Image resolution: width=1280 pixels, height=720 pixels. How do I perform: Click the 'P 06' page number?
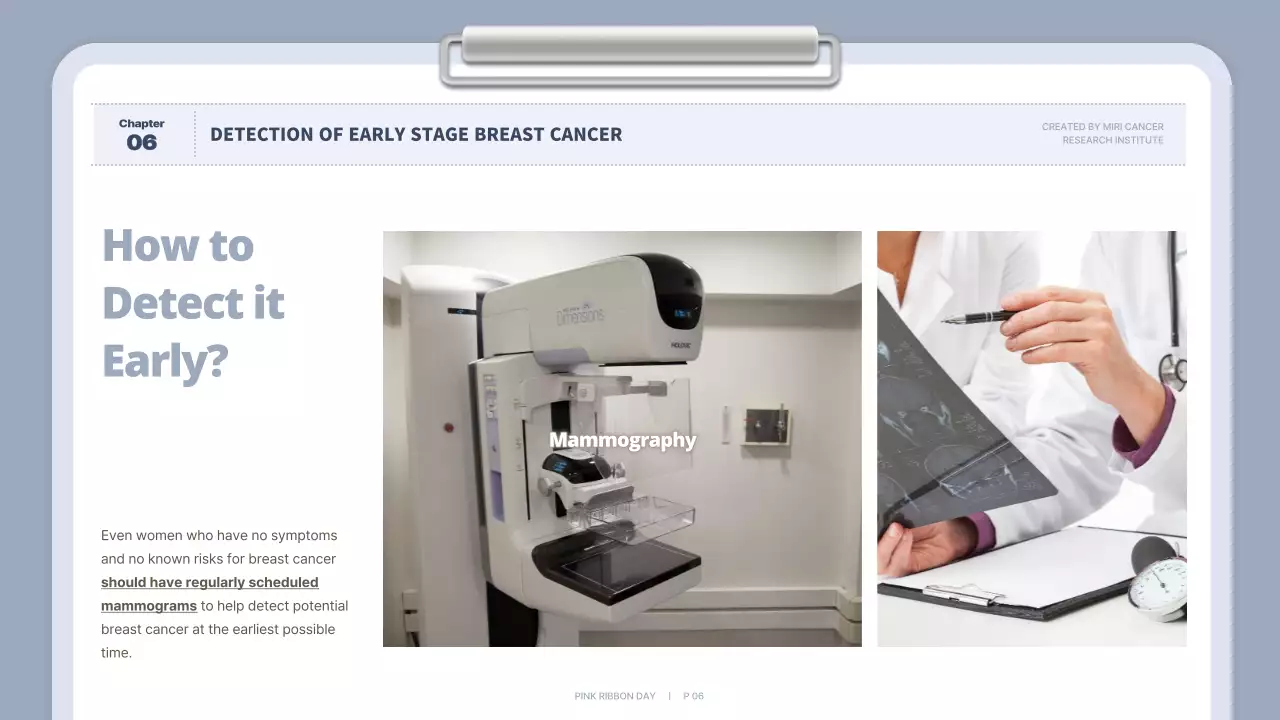click(x=693, y=696)
